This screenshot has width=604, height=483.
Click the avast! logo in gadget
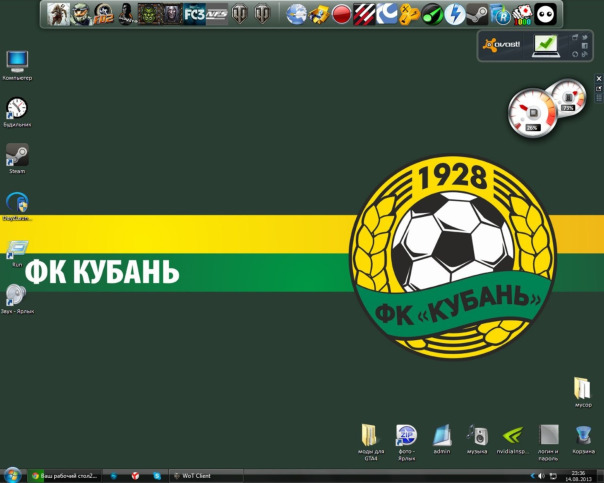502,45
